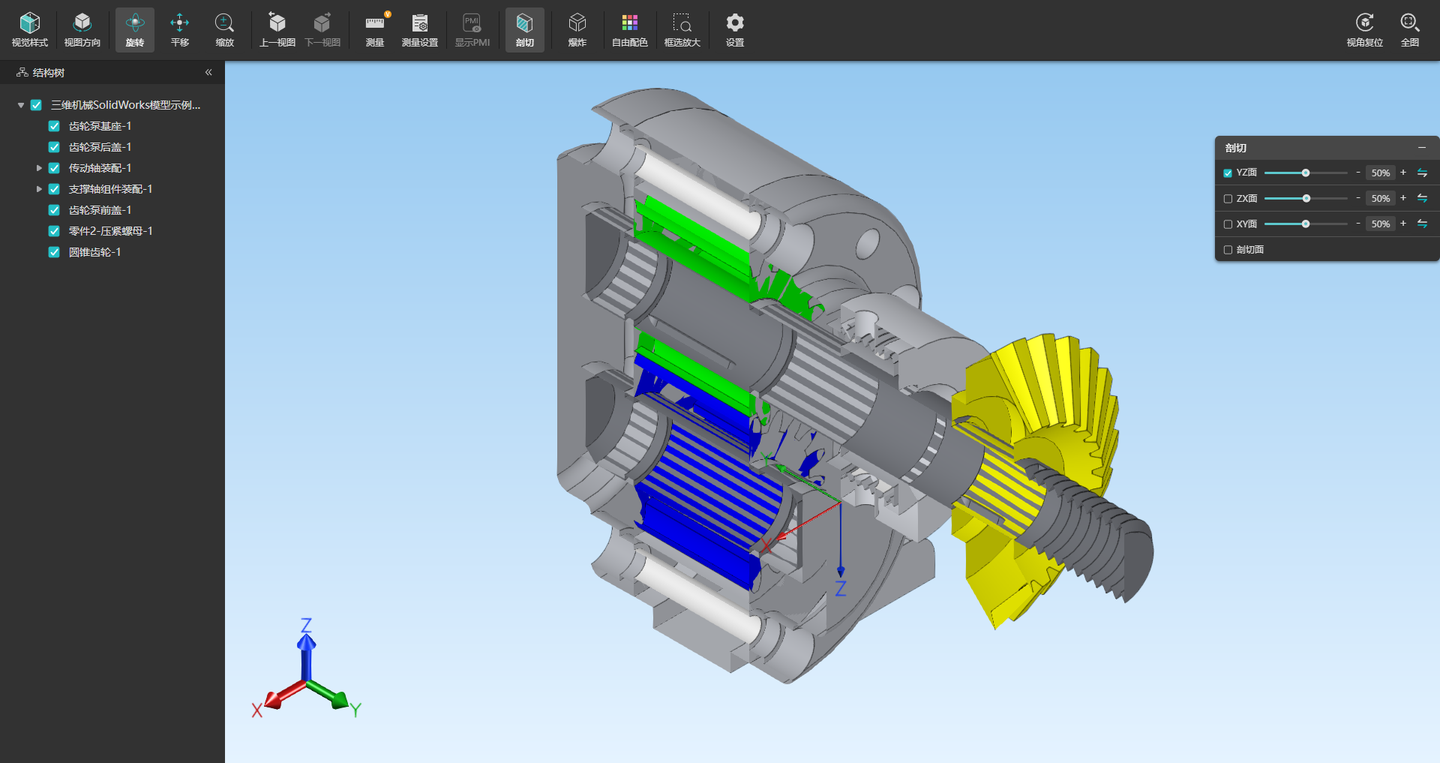
Task: Uncheck the root assembly 三维机械SolidWorks模型示例 checkbox
Action: (x=36, y=105)
